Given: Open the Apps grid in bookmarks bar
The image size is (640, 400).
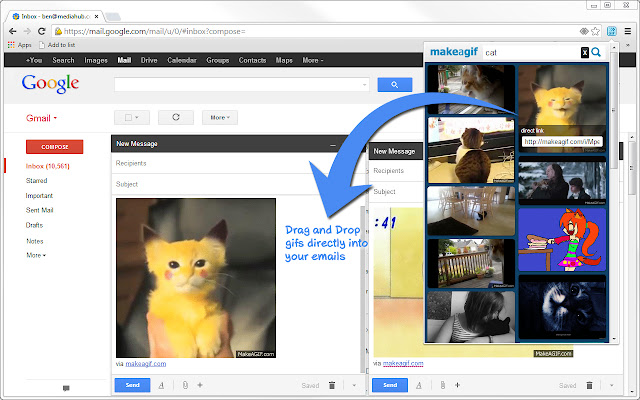Looking at the screenshot, I should [19, 45].
